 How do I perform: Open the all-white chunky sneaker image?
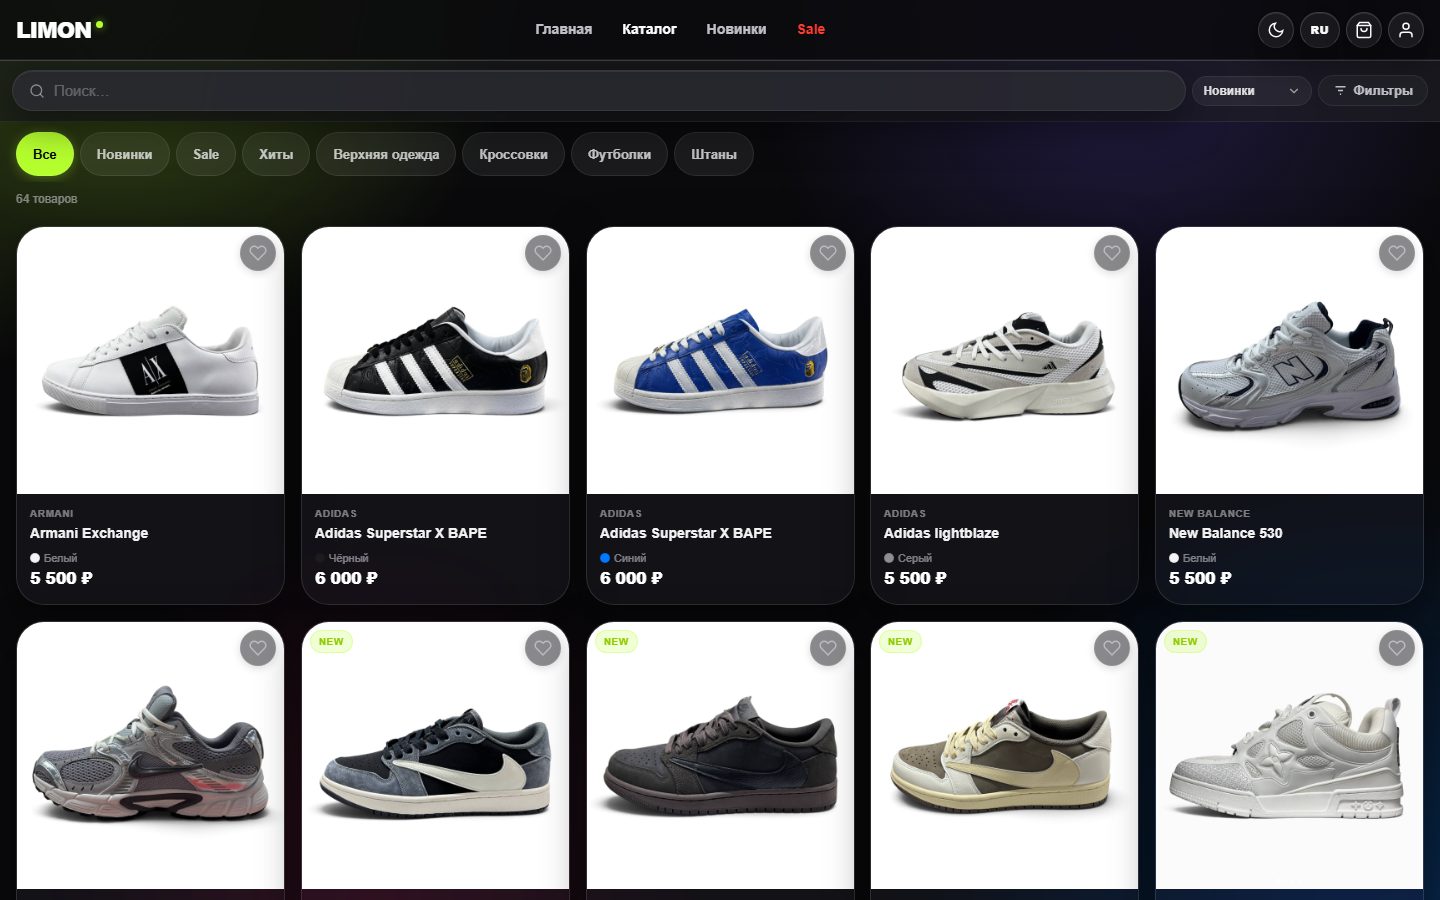tap(1289, 756)
